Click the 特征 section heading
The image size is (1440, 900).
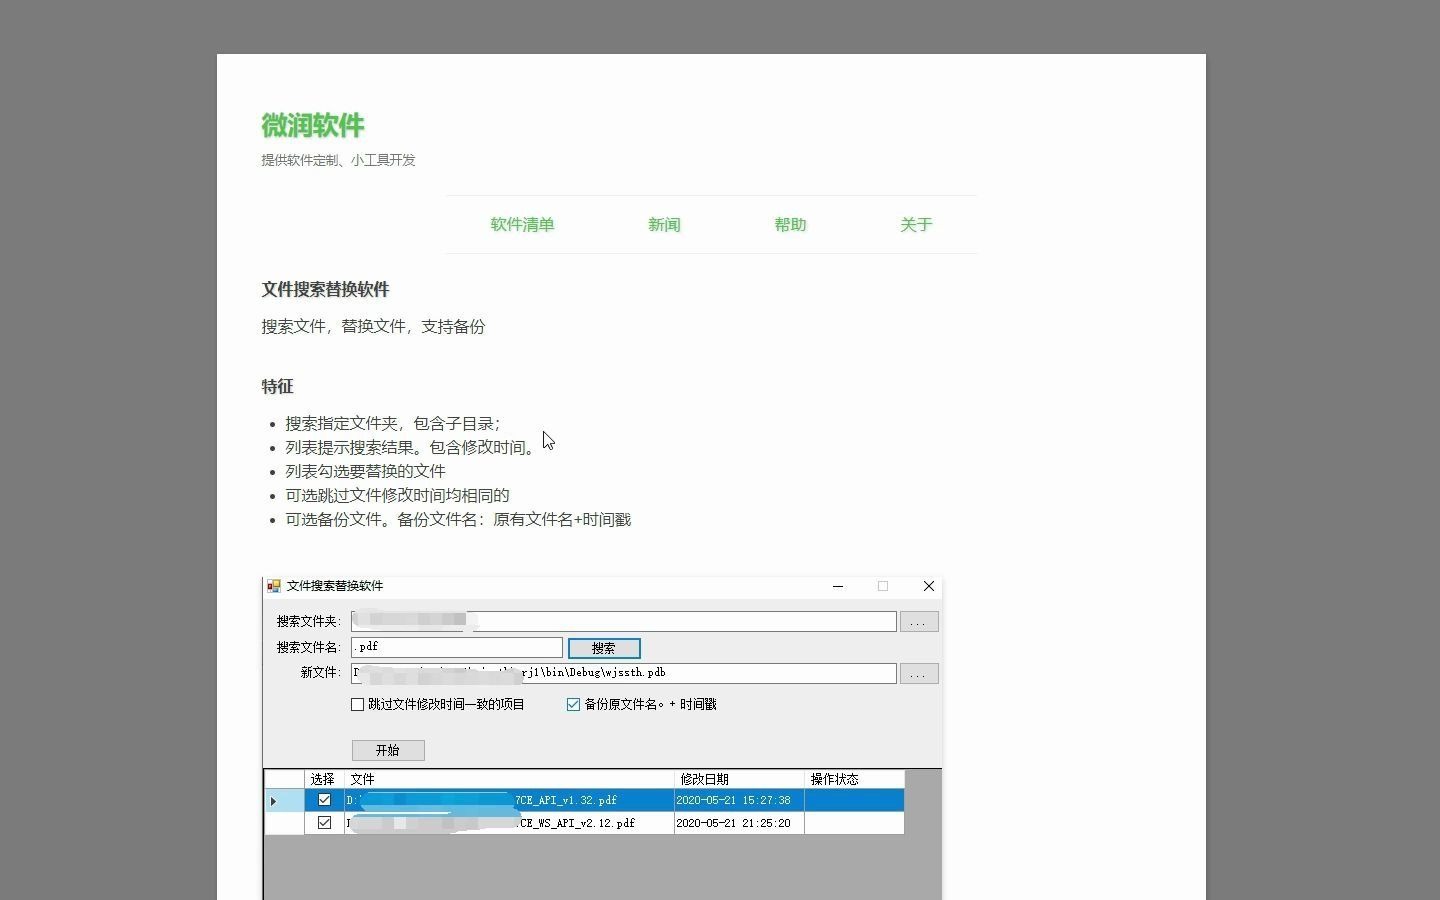277,387
